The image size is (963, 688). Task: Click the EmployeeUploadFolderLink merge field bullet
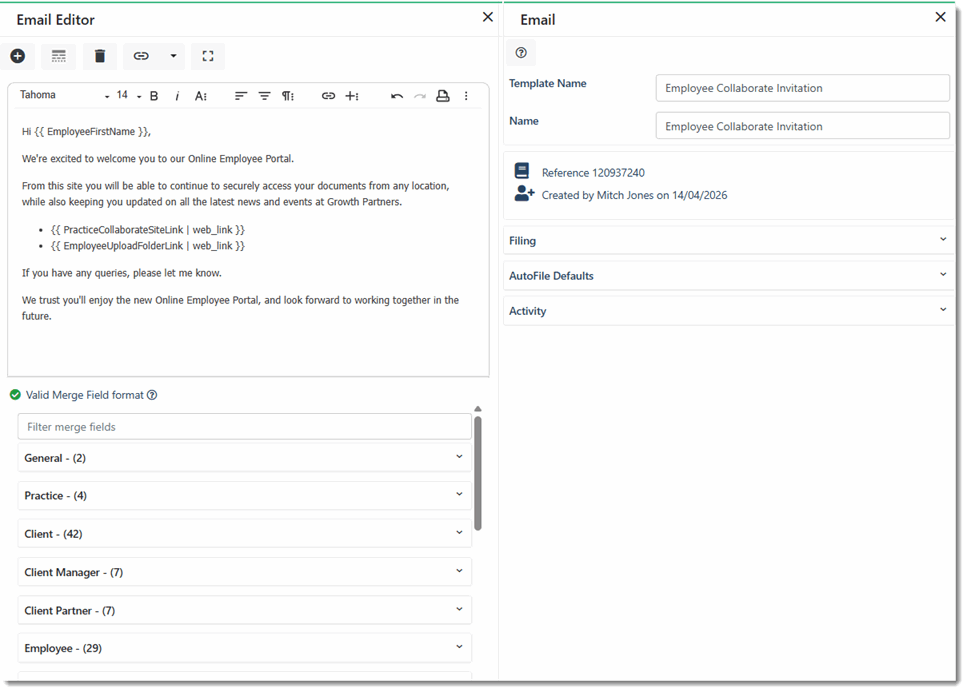(147, 246)
